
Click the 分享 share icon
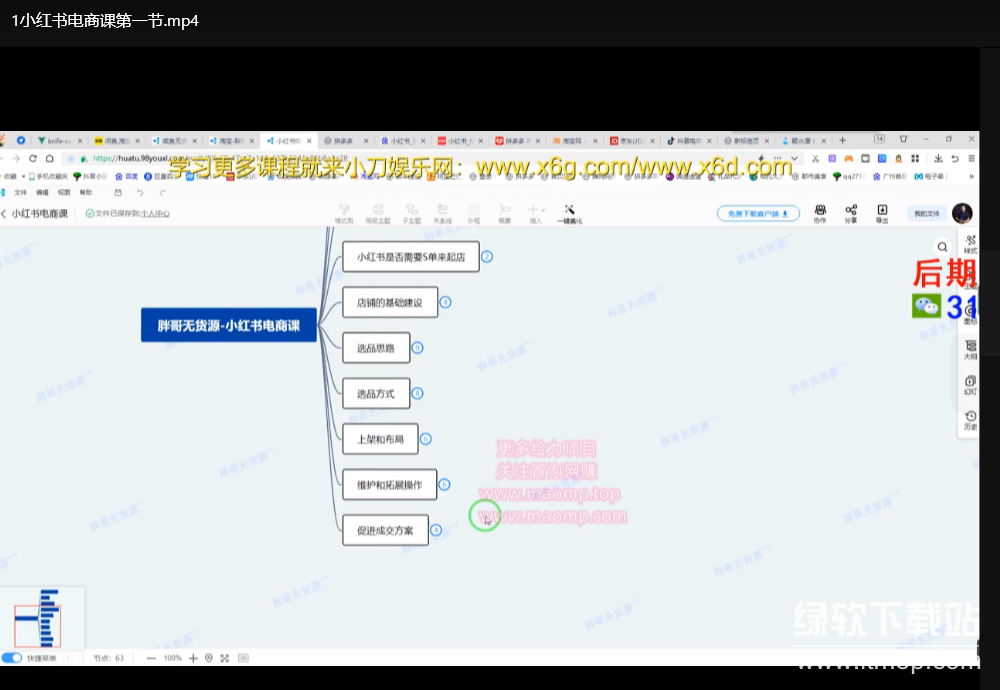click(x=851, y=214)
